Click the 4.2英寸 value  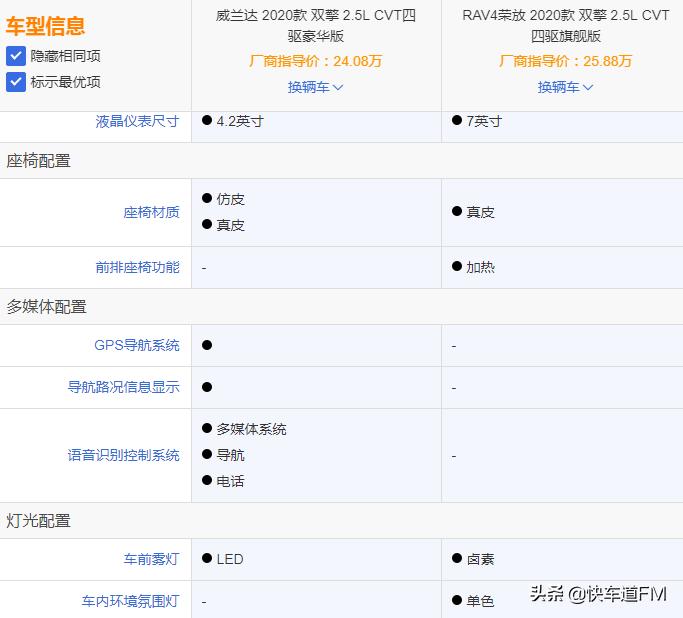point(240,121)
